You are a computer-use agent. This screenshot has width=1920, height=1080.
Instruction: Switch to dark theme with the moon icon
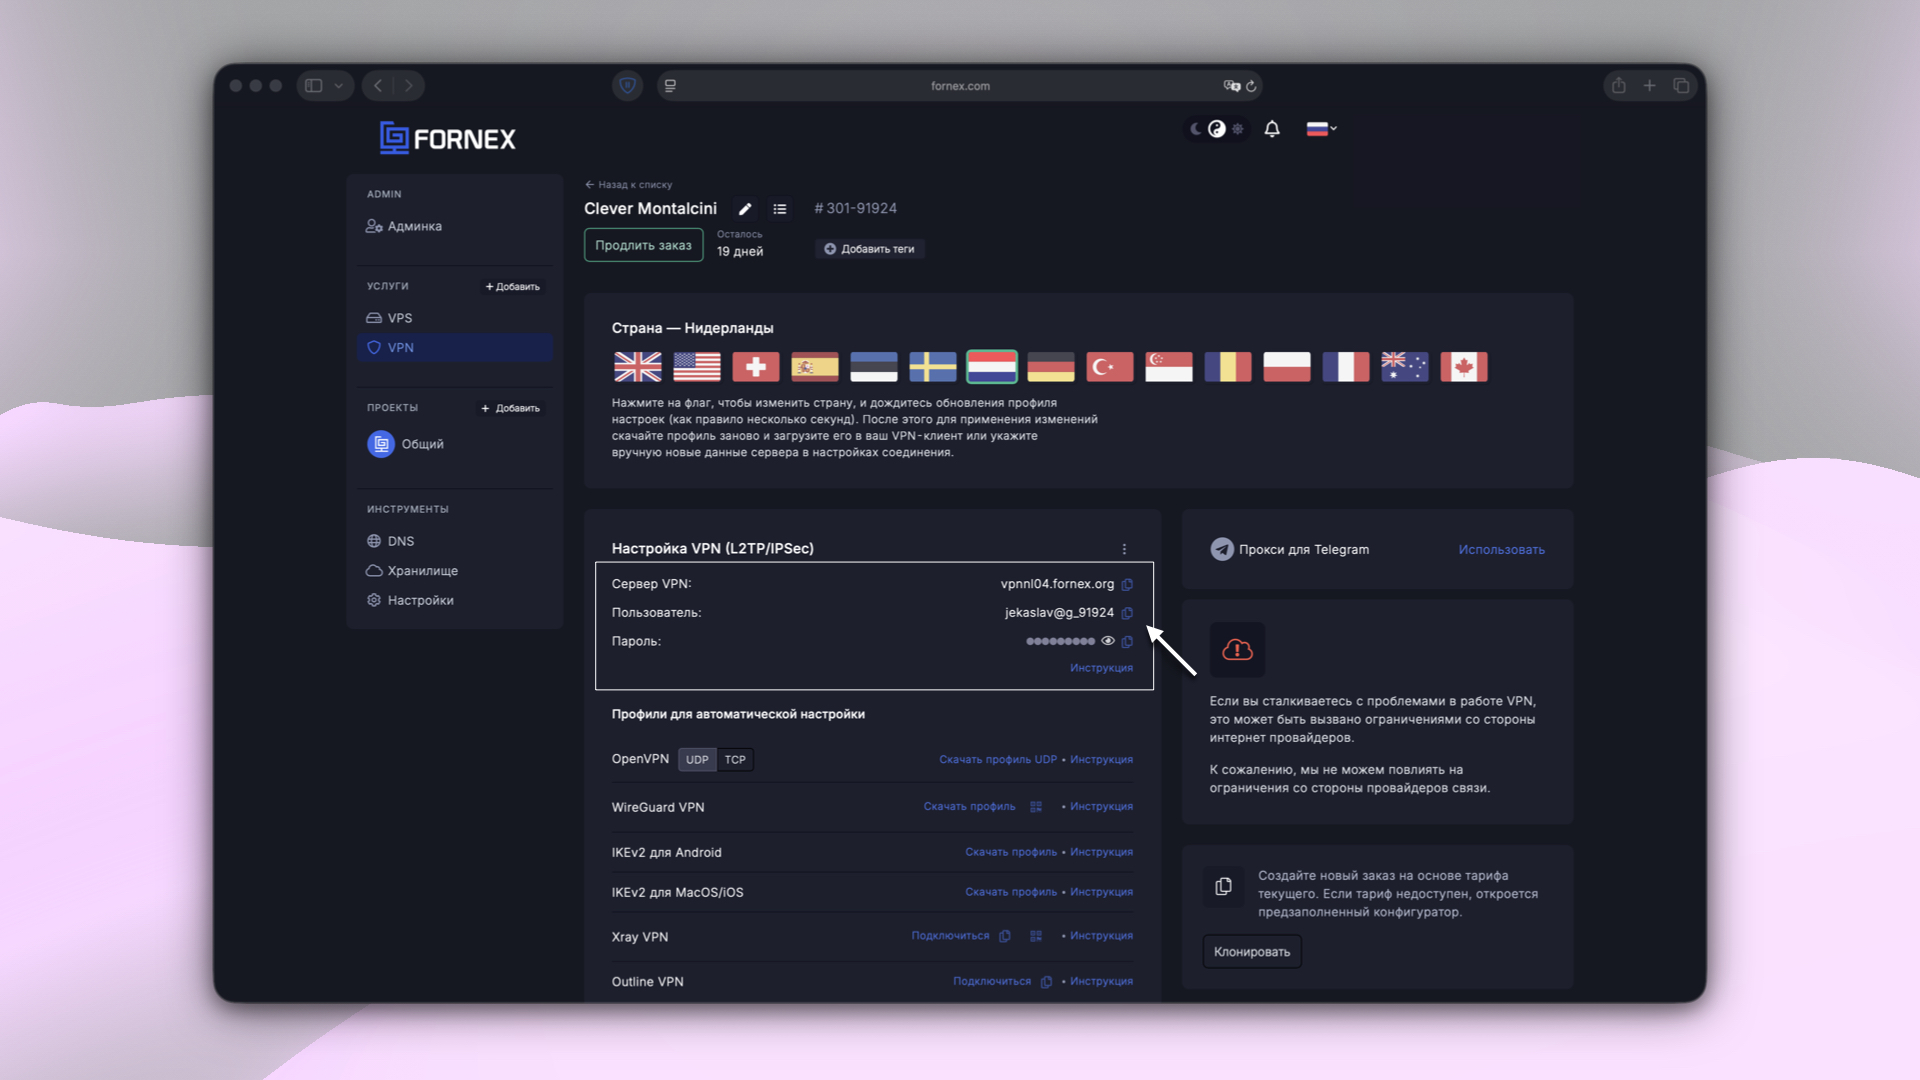tap(1196, 129)
